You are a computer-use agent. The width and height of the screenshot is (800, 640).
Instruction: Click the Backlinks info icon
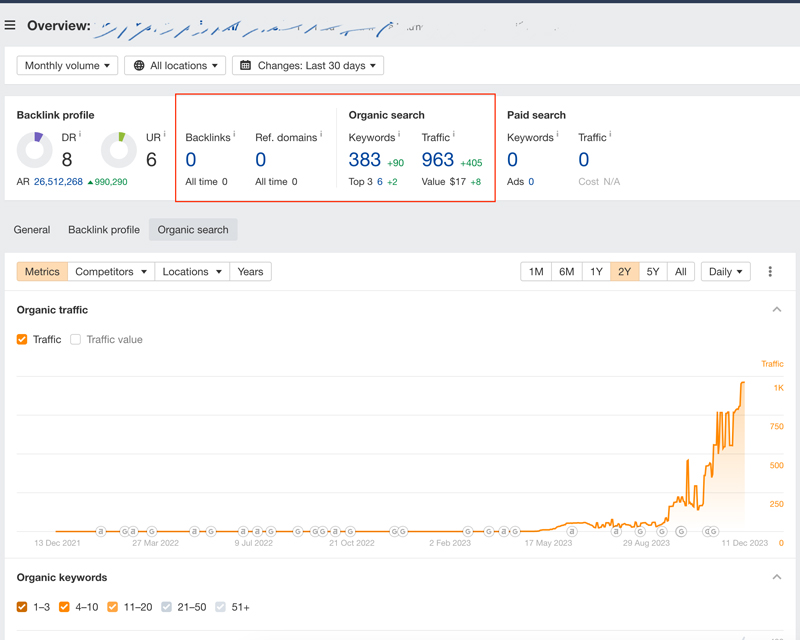pos(234,134)
